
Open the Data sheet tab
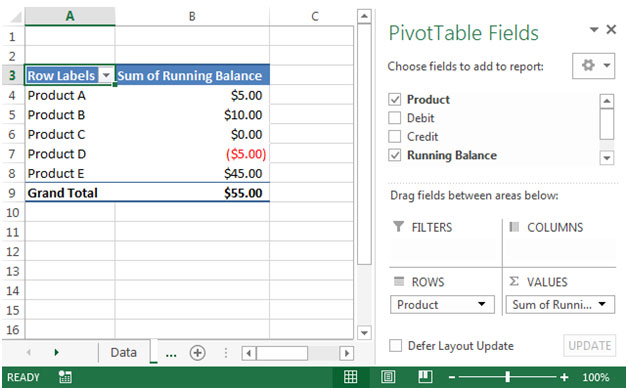[123, 352]
